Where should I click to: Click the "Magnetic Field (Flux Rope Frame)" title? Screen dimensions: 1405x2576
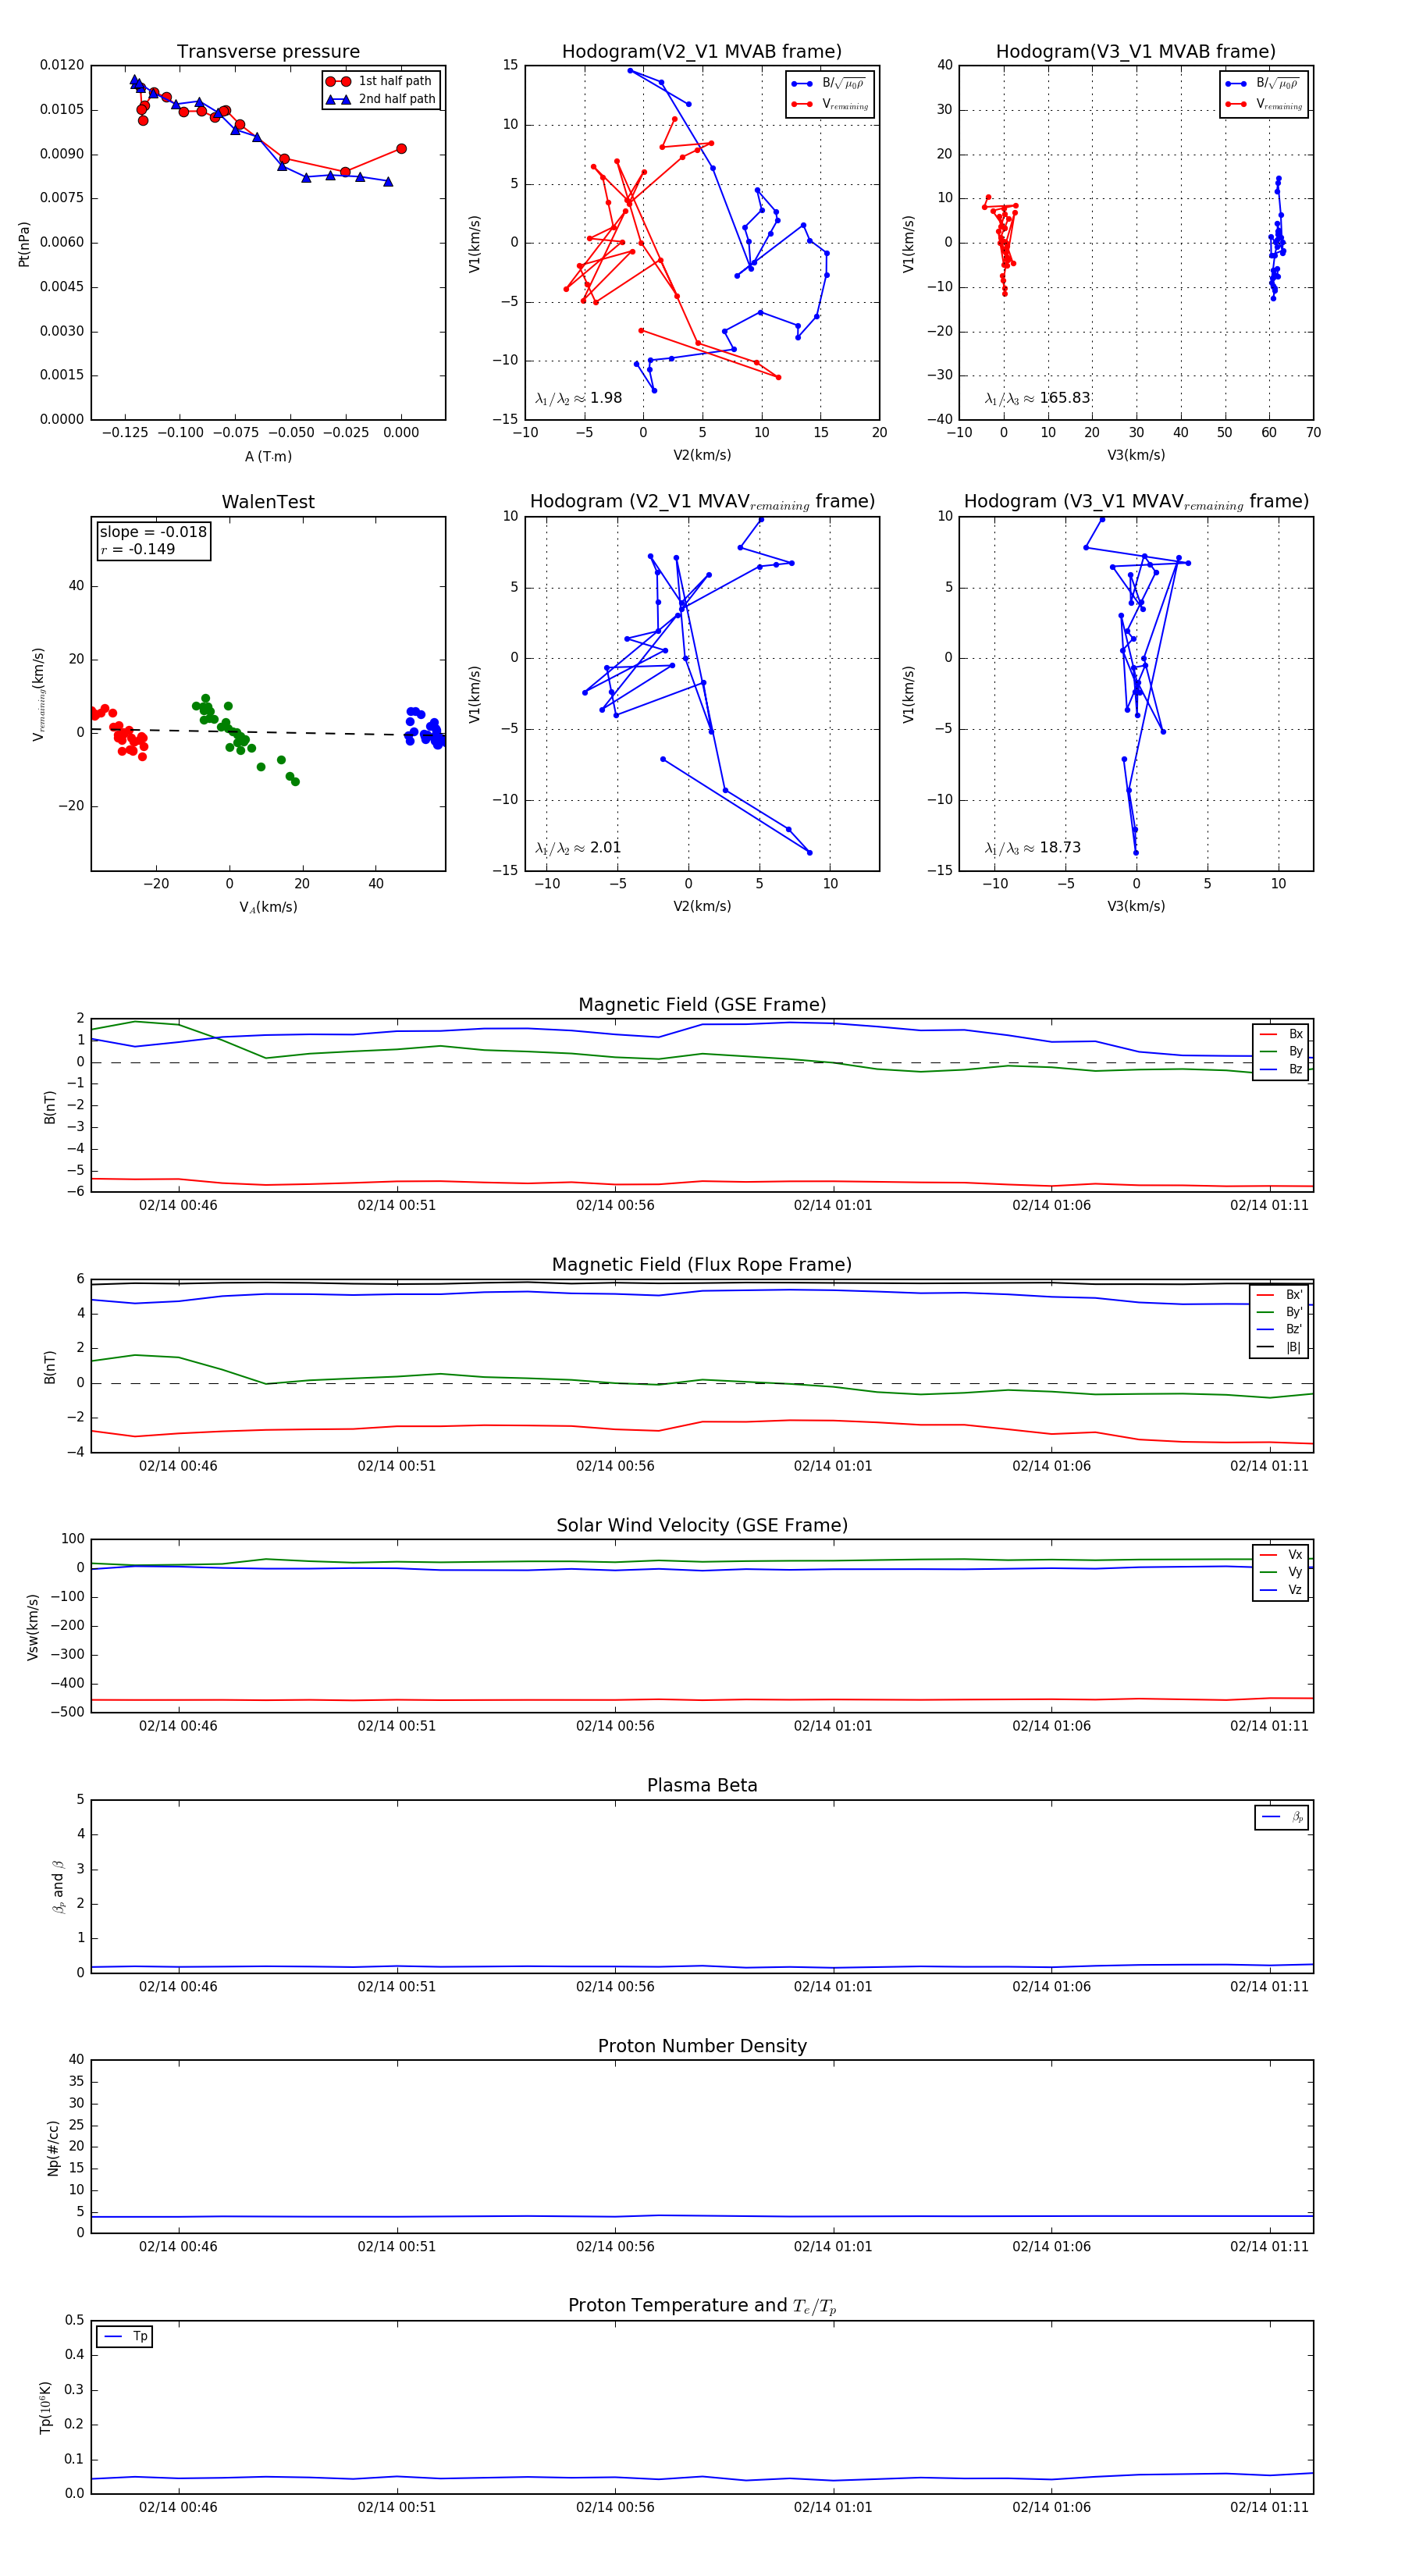point(702,1265)
